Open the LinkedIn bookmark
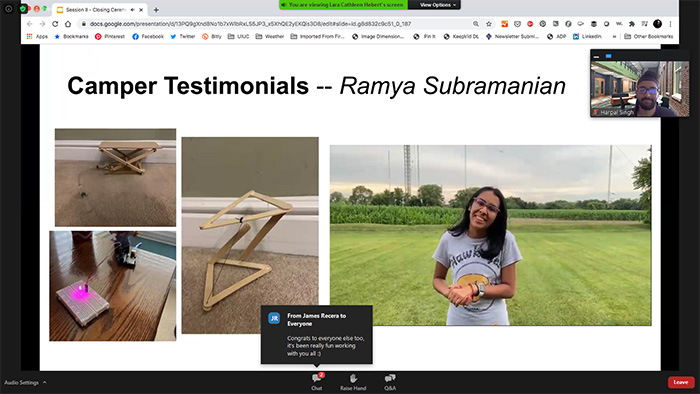The image size is (700, 394). pos(587,37)
